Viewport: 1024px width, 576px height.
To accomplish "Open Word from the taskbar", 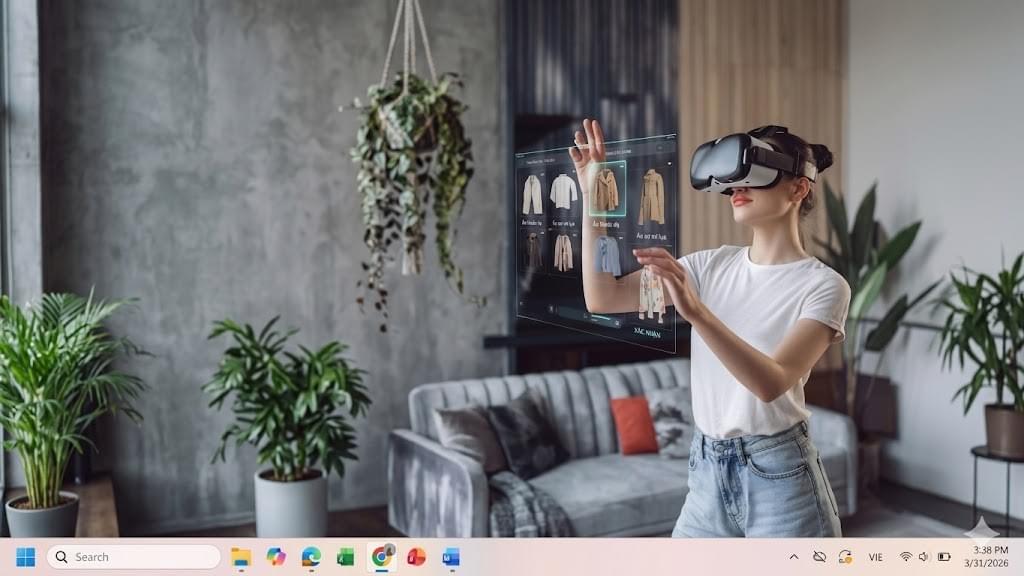I will (451, 557).
